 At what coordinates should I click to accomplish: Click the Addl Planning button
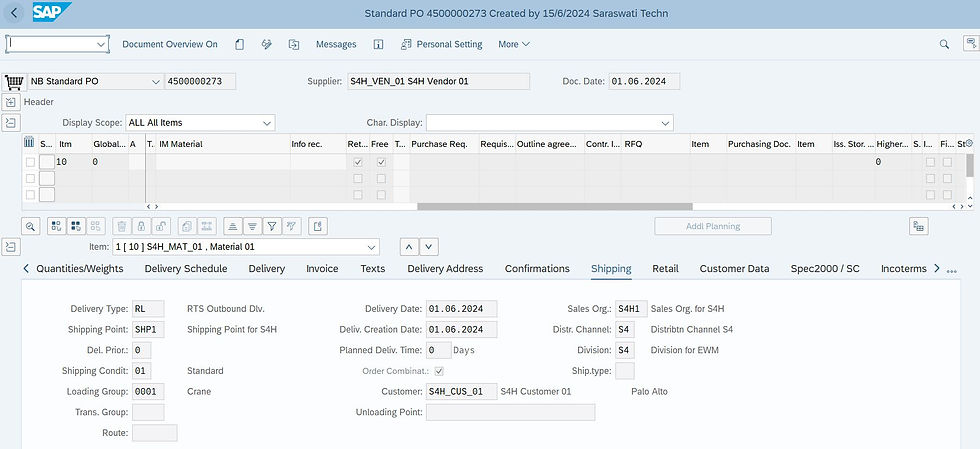(x=713, y=226)
